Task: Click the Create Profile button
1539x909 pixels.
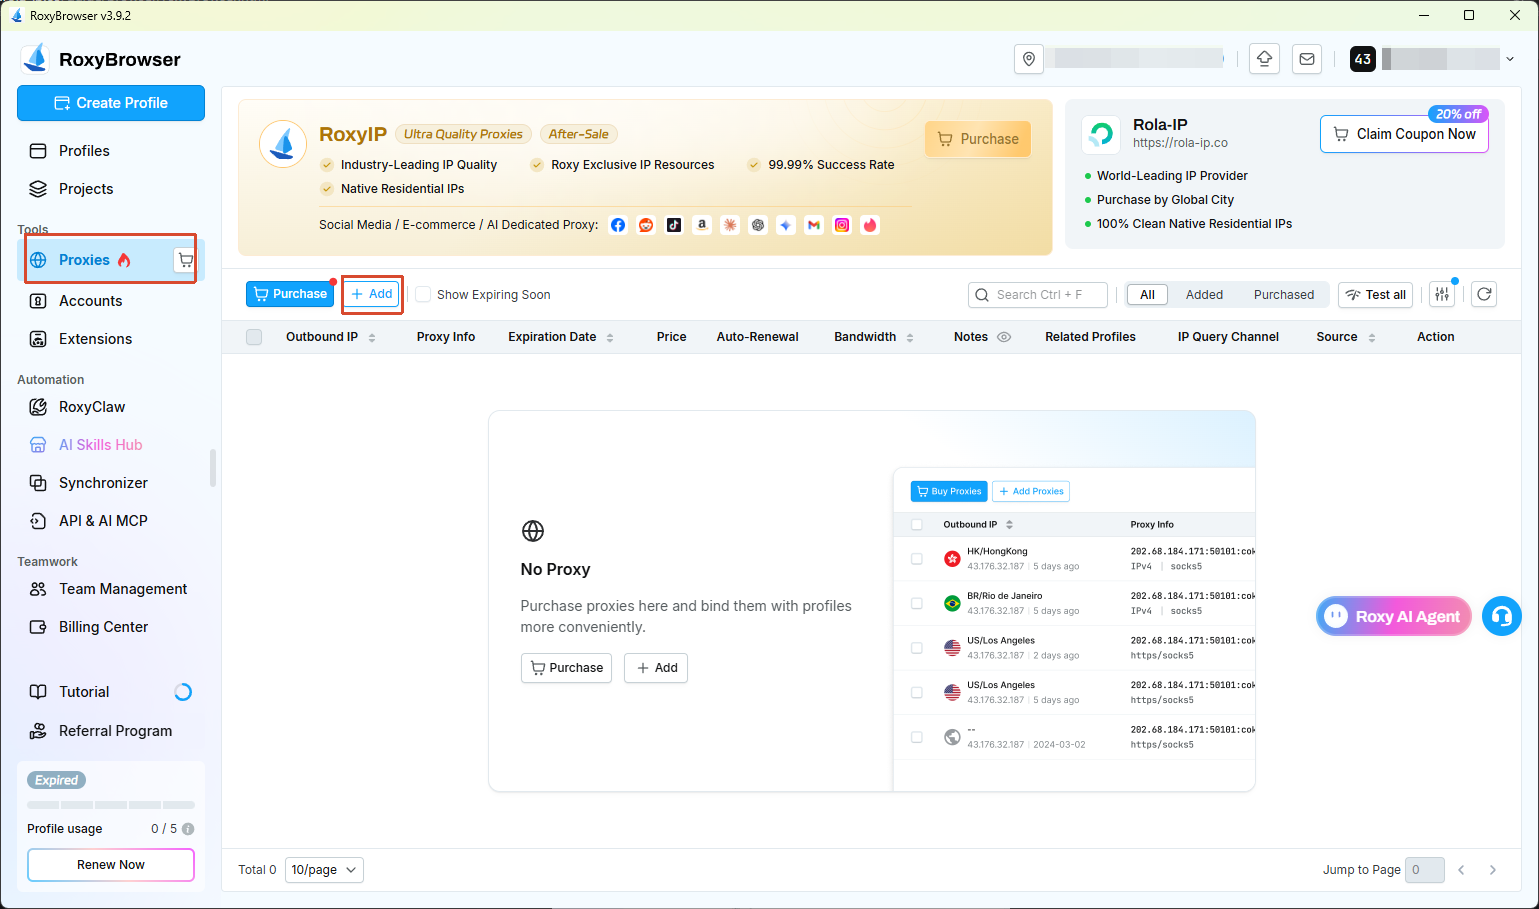Action: click(111, 103)
